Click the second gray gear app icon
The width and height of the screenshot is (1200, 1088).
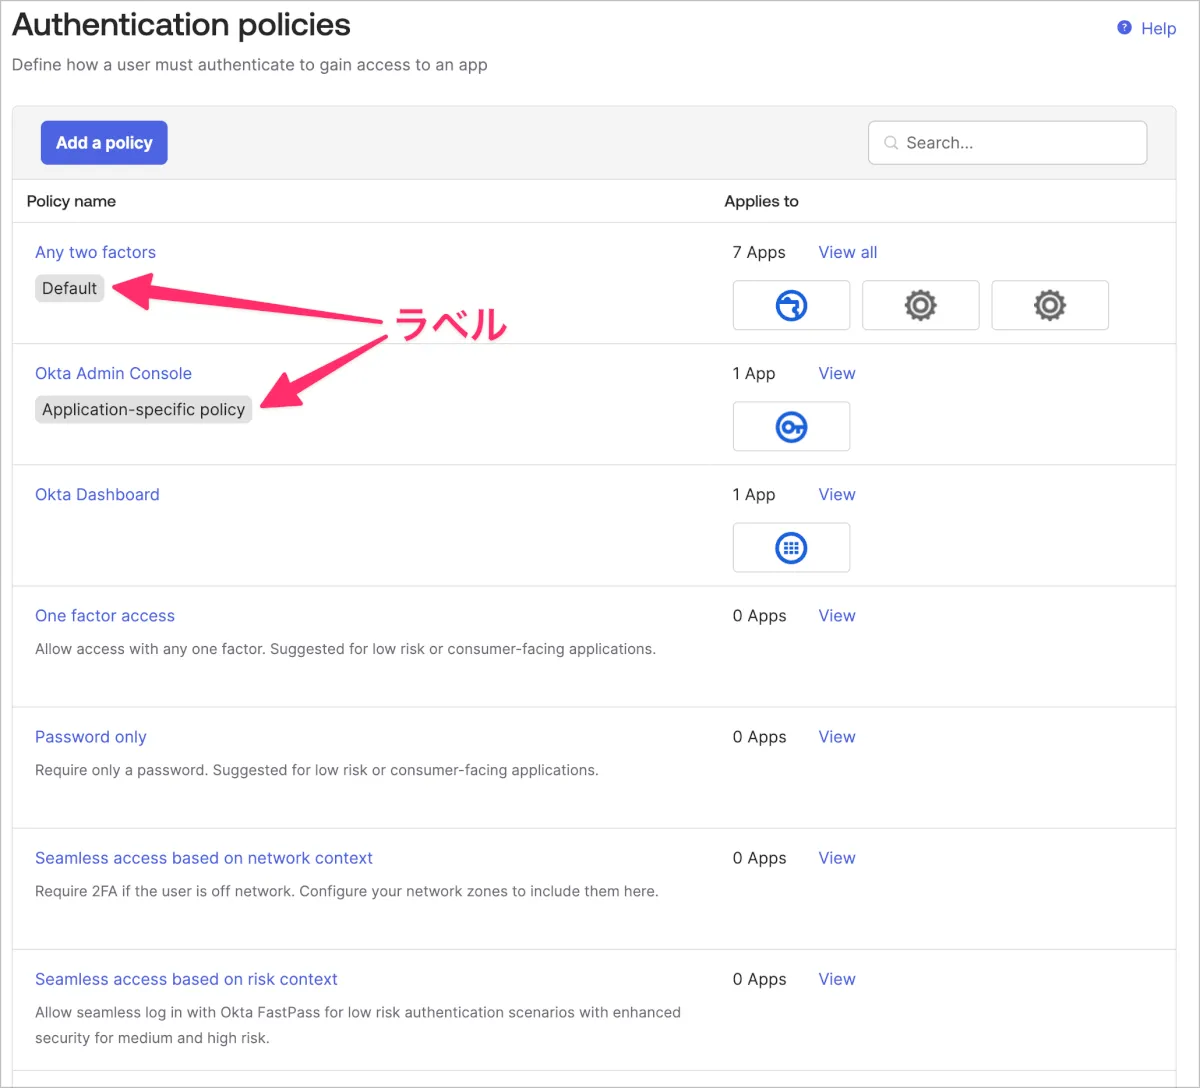pos(1049,305)
